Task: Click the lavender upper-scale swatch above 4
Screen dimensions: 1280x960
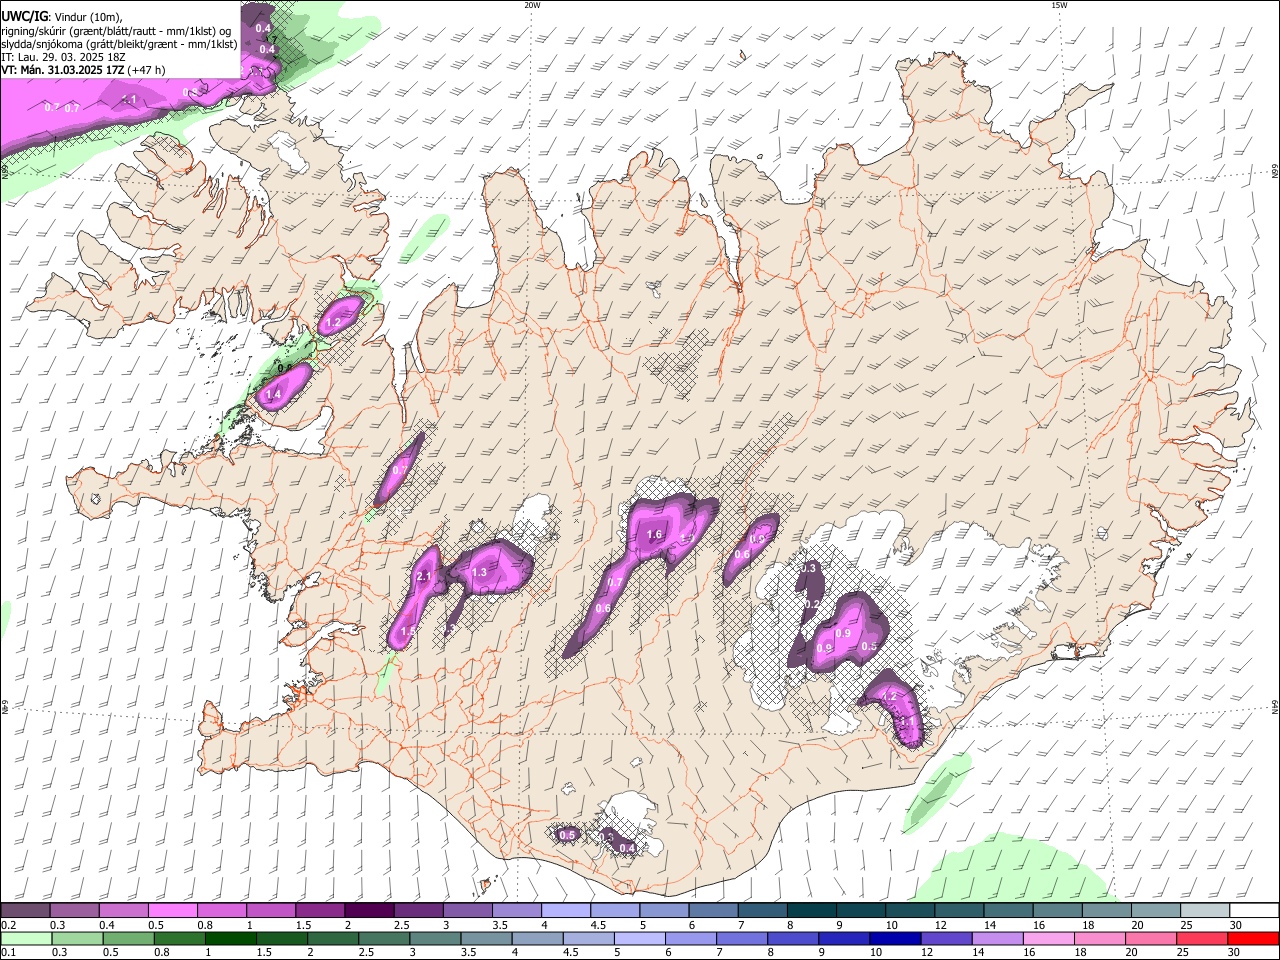Action: tap(566, 910)
